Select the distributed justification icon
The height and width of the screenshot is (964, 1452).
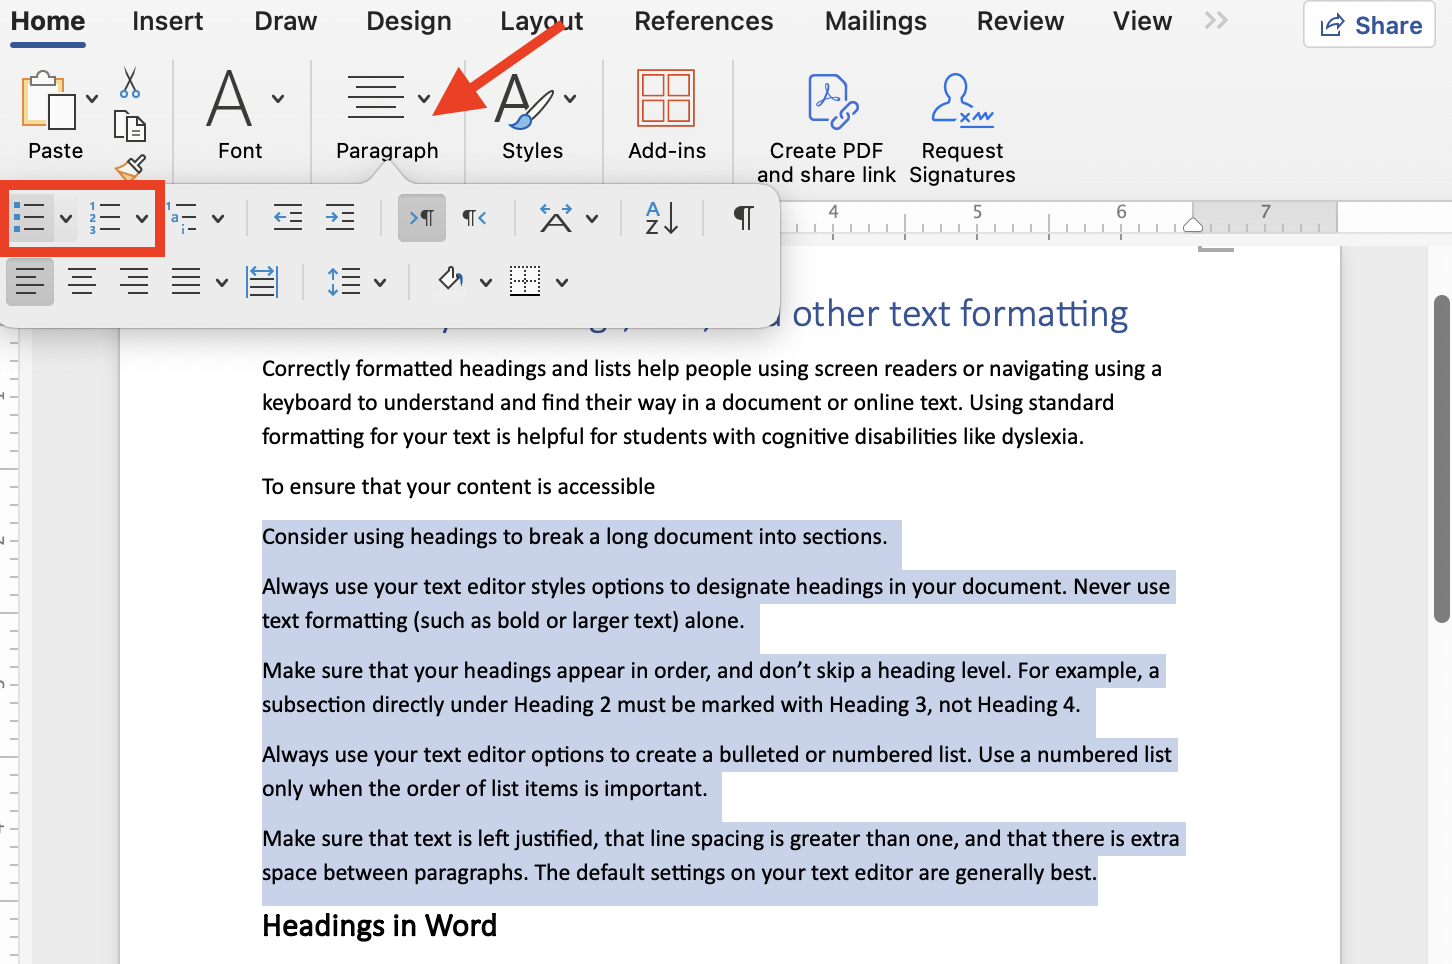pyautogui.click(x=262, y=281)
